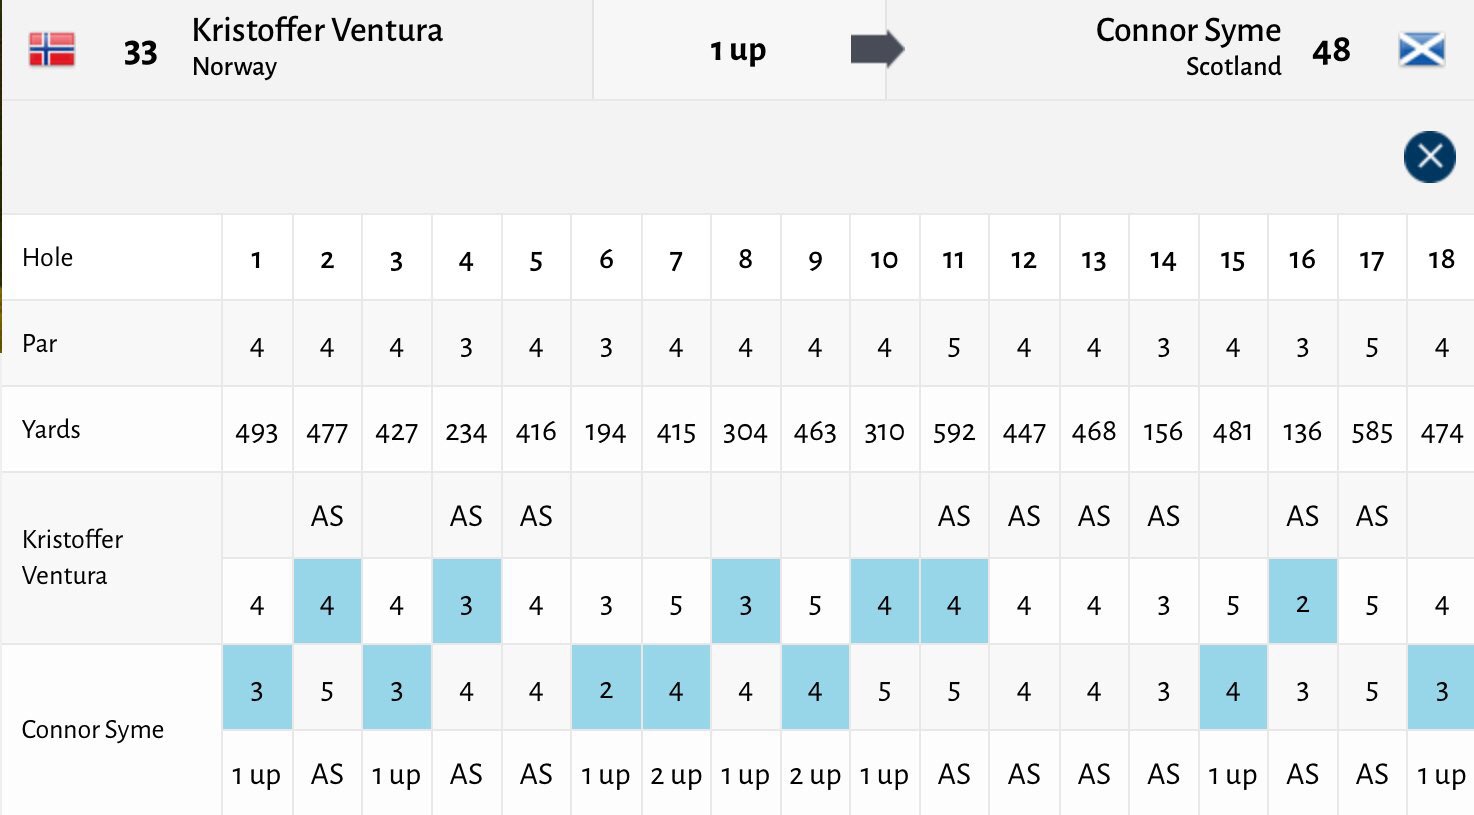Select hole 18 column header

click(x=1441, y=260)
